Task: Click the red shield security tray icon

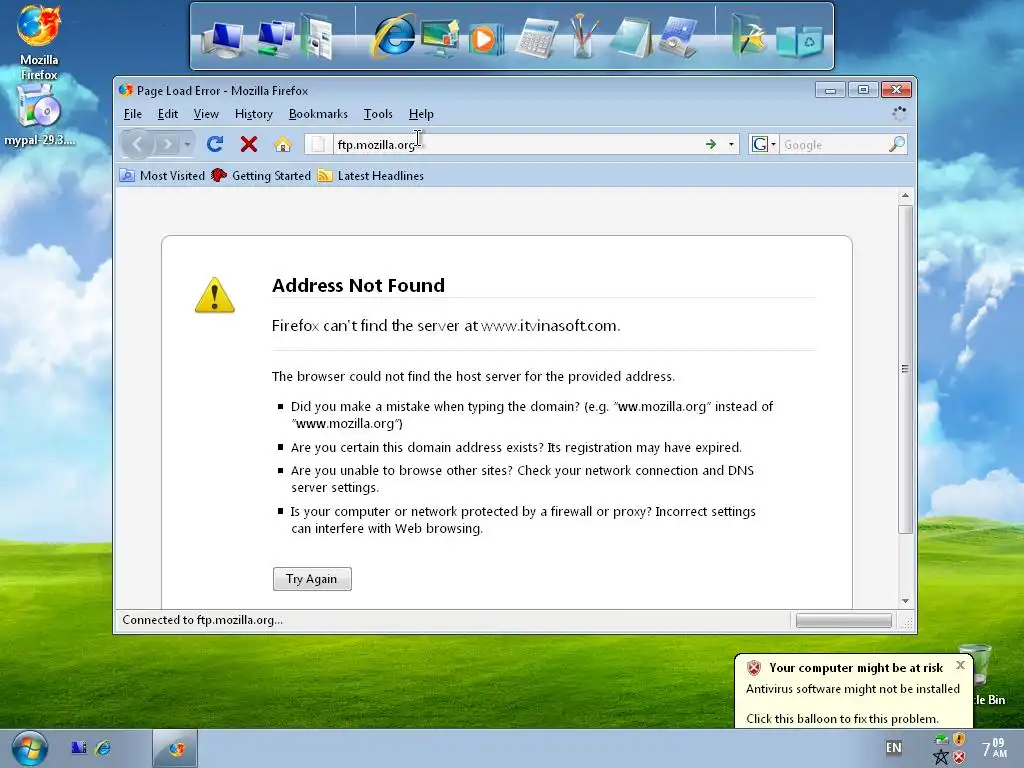Action: [x=959, y=758]
